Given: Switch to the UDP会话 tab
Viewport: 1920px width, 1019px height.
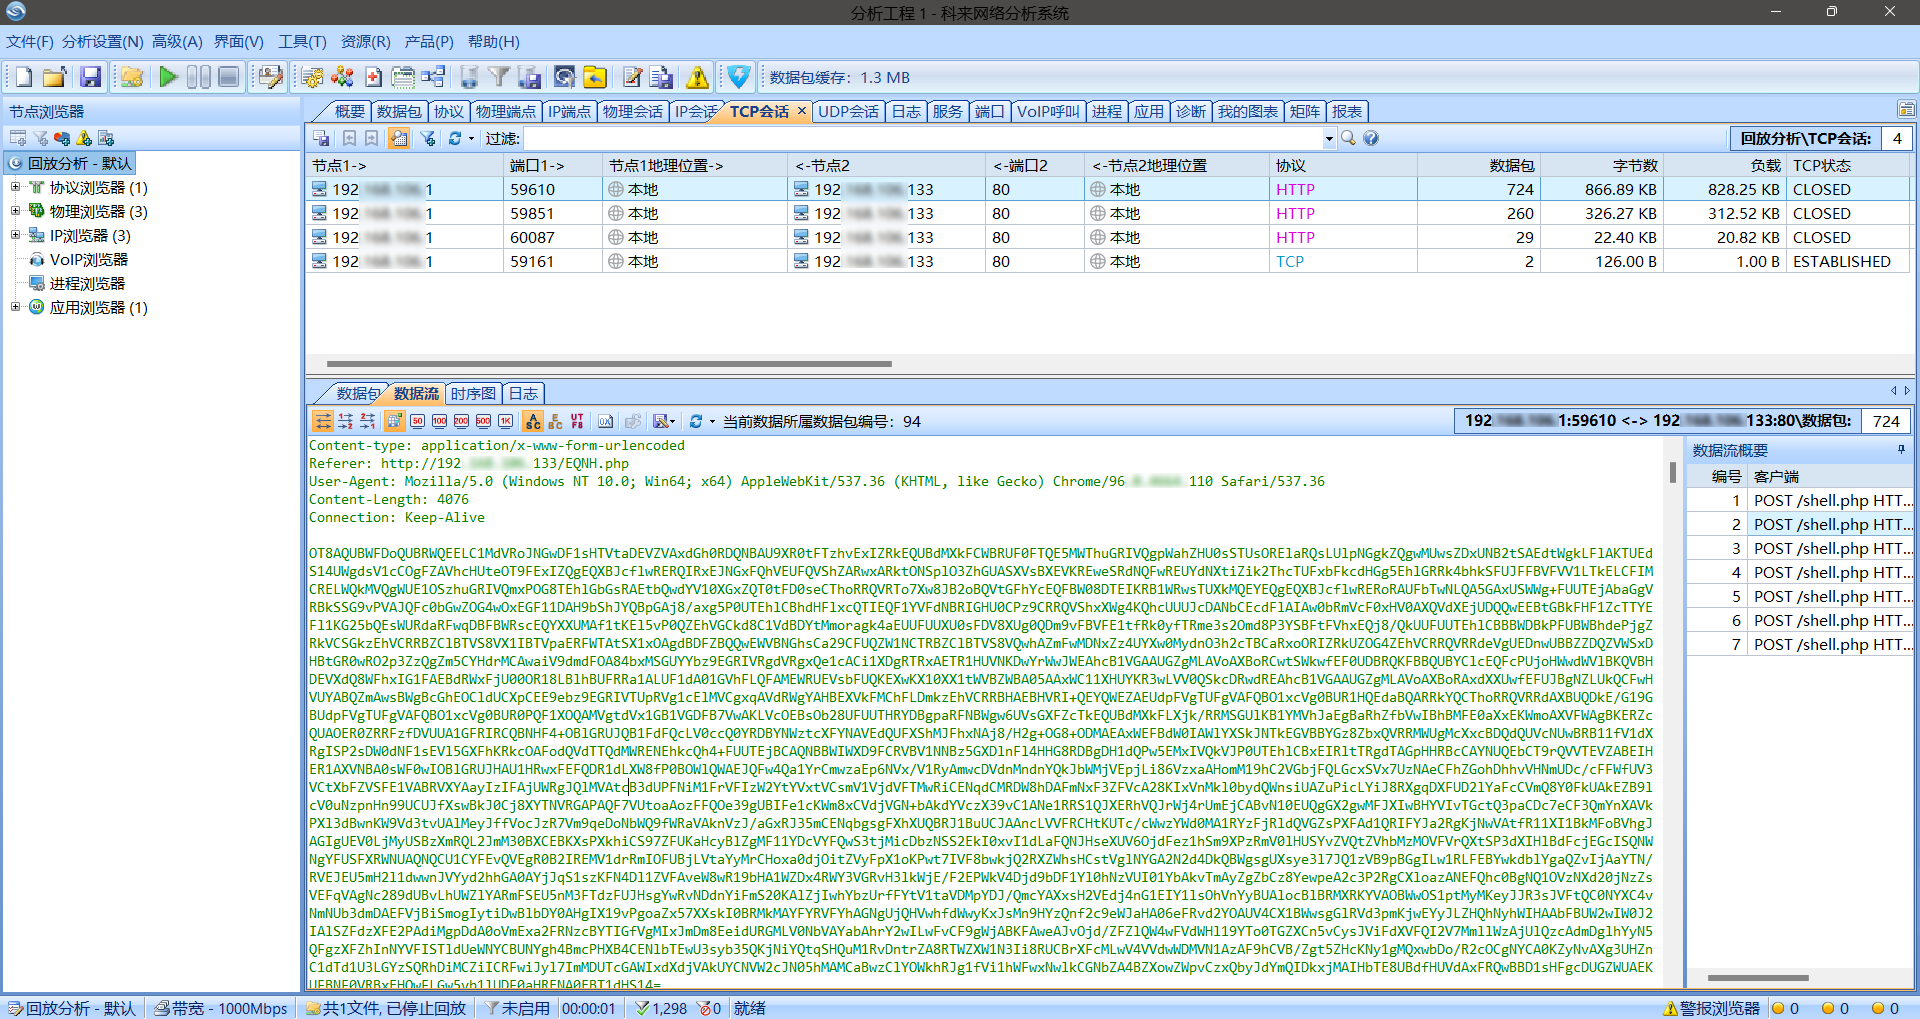Looking at the screenshot, I should coord(848,111).
